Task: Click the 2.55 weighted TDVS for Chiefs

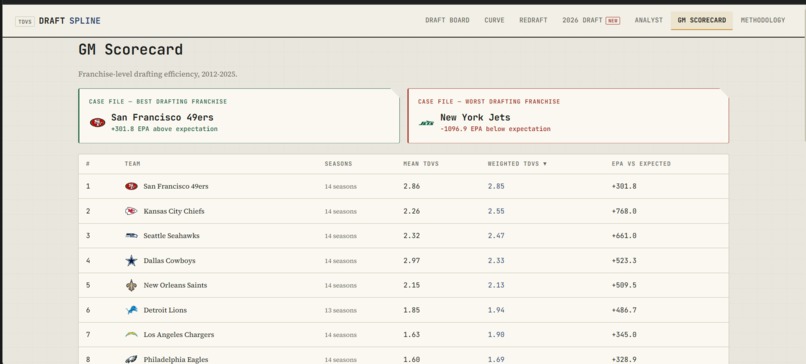Action: point(496,211)
